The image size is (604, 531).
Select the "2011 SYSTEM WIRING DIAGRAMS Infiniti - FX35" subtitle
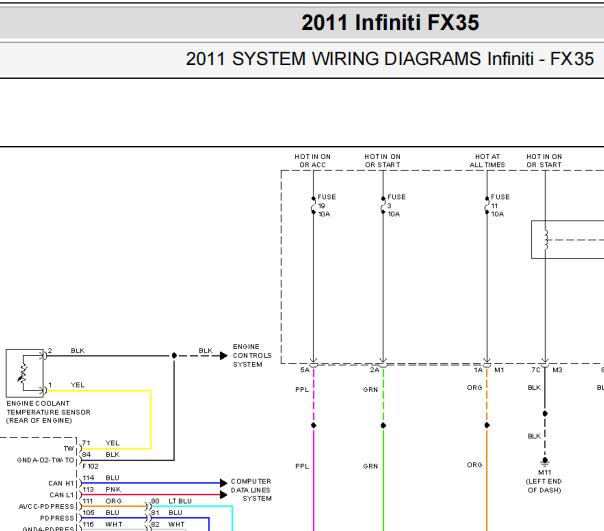click(390, 59)
